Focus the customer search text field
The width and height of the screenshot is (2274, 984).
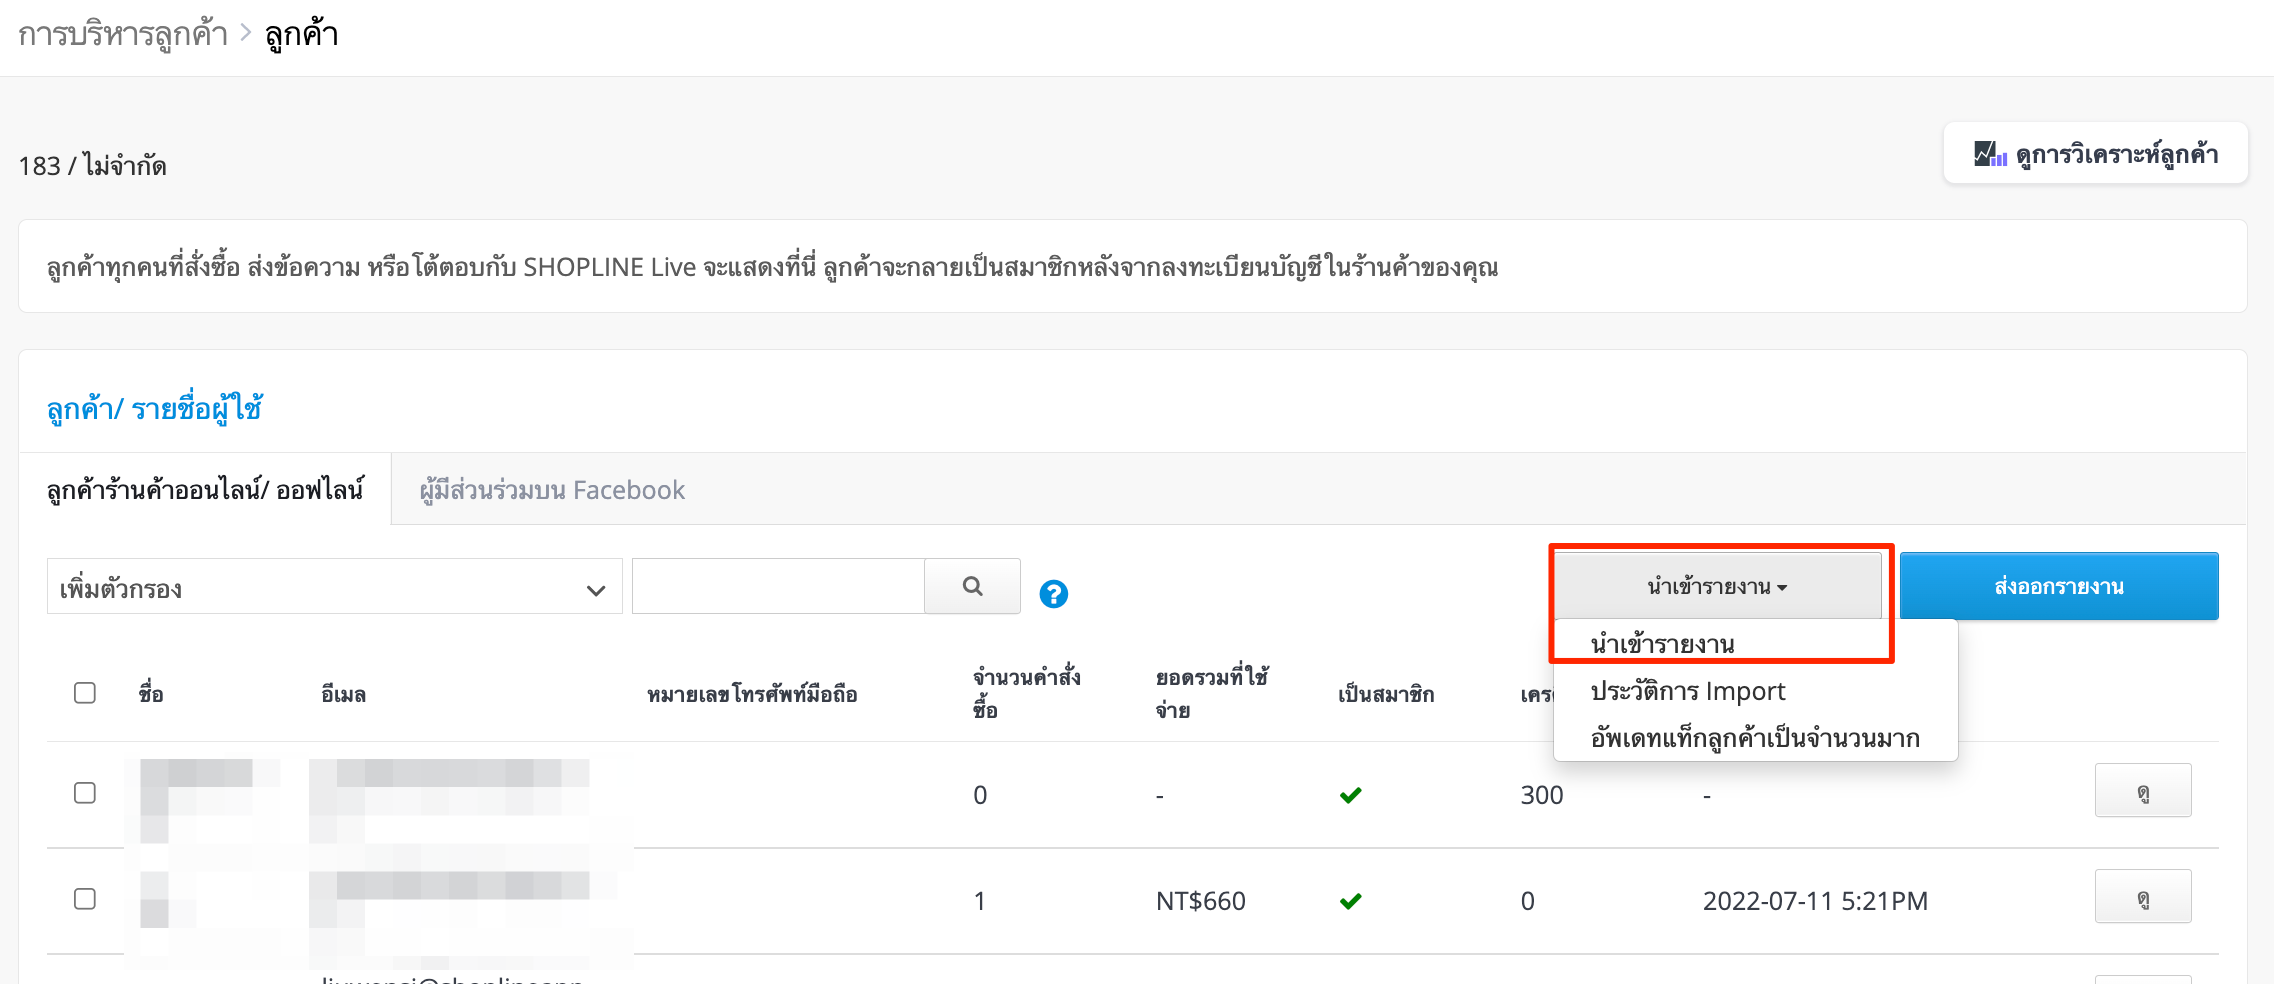[778, 586]
